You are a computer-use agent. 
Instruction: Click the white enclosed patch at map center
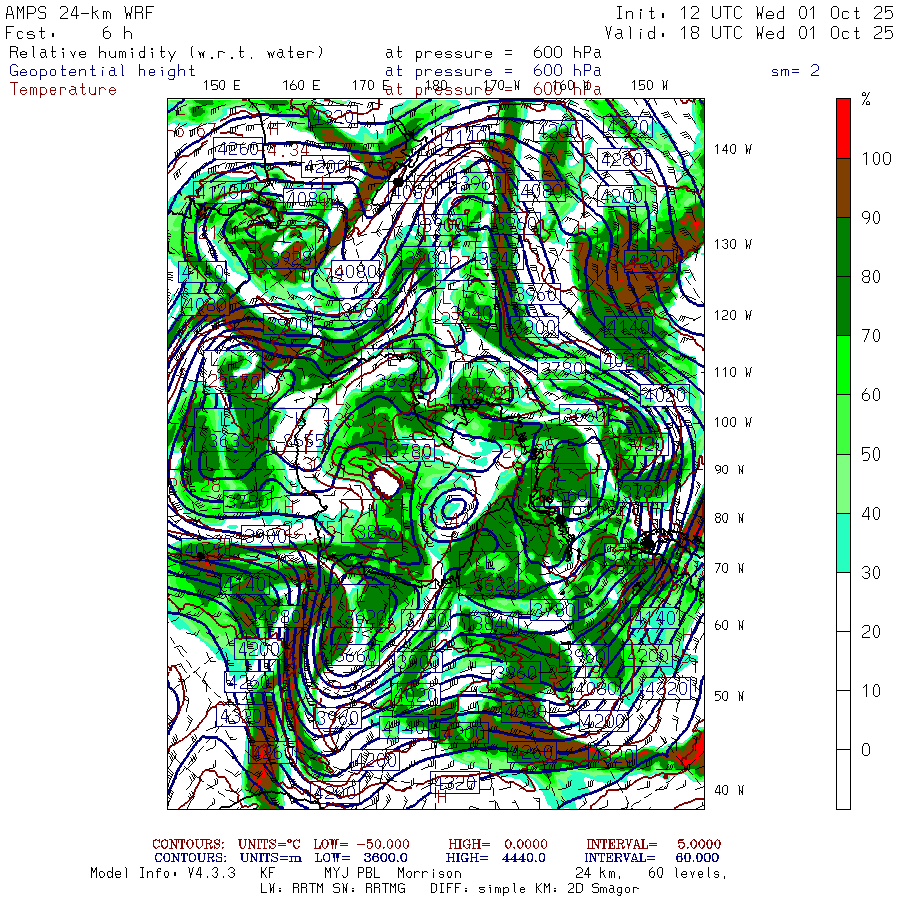tap(384, 483)
